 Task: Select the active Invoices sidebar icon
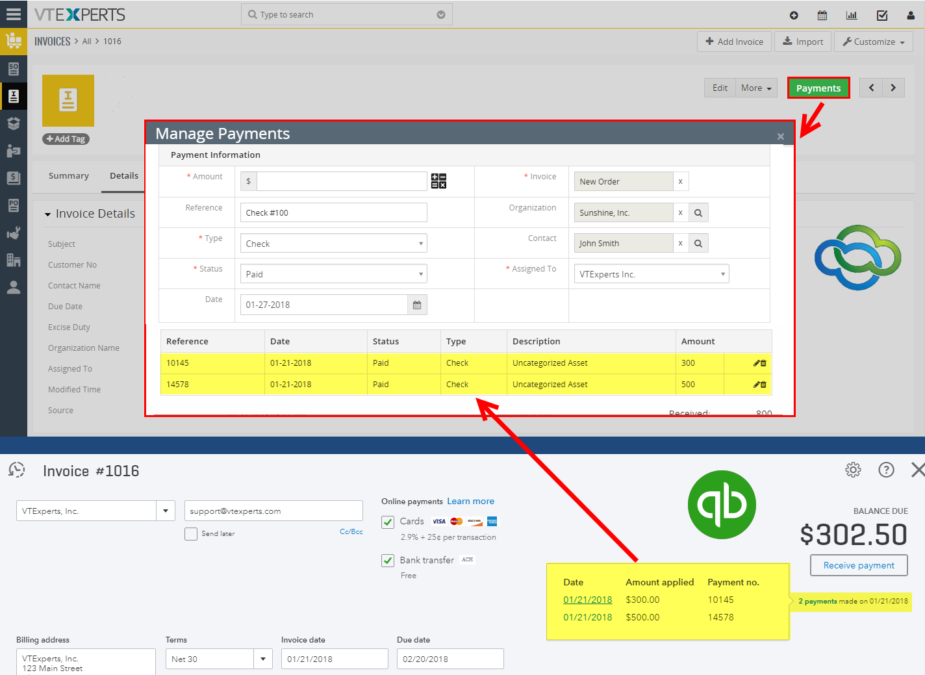click(14, 96)
